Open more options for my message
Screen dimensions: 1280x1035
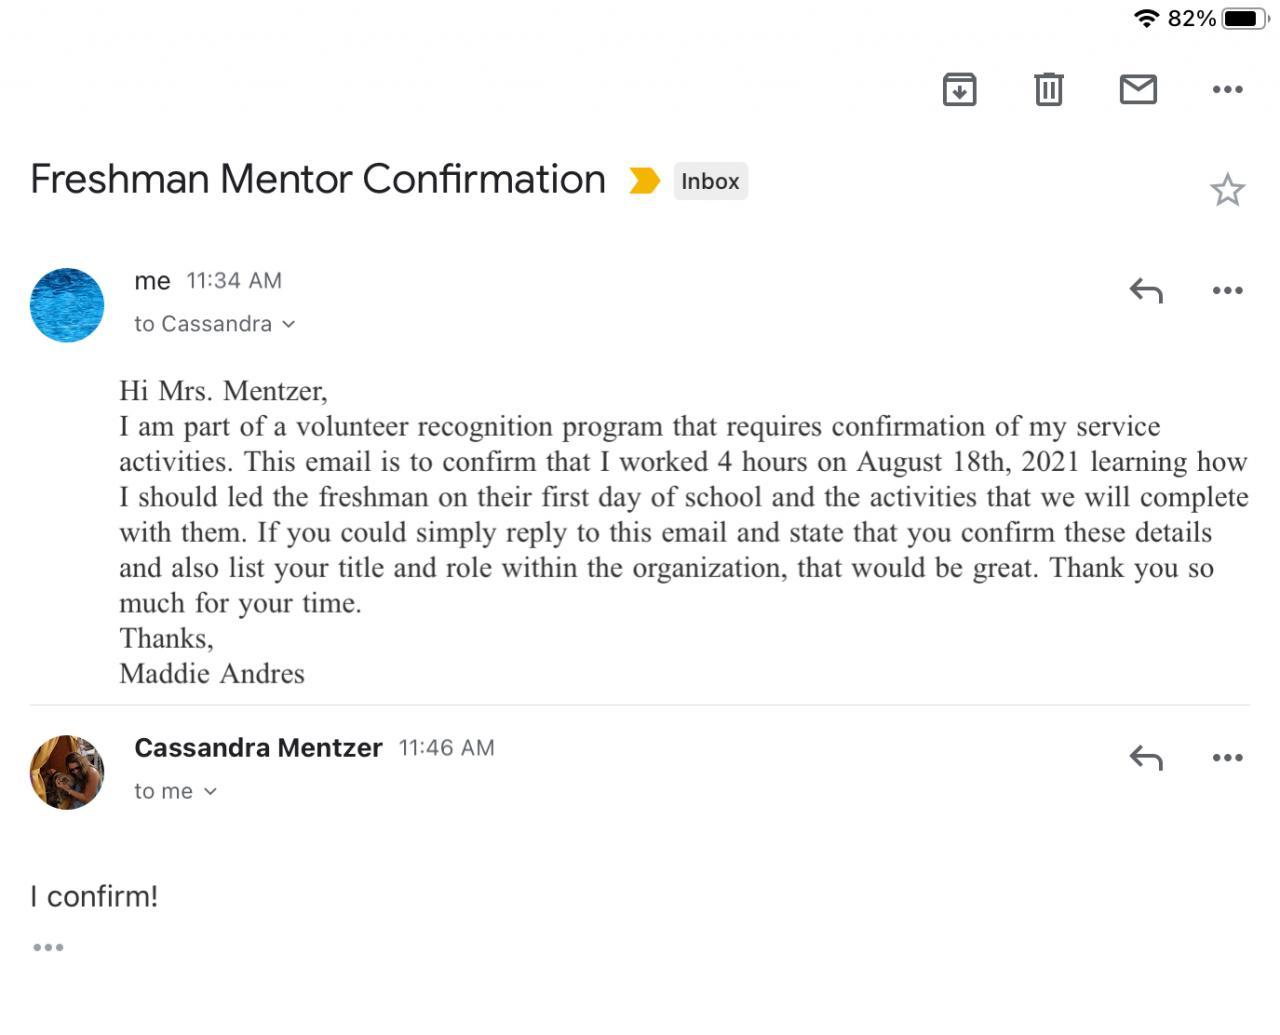click(1227, 291)
